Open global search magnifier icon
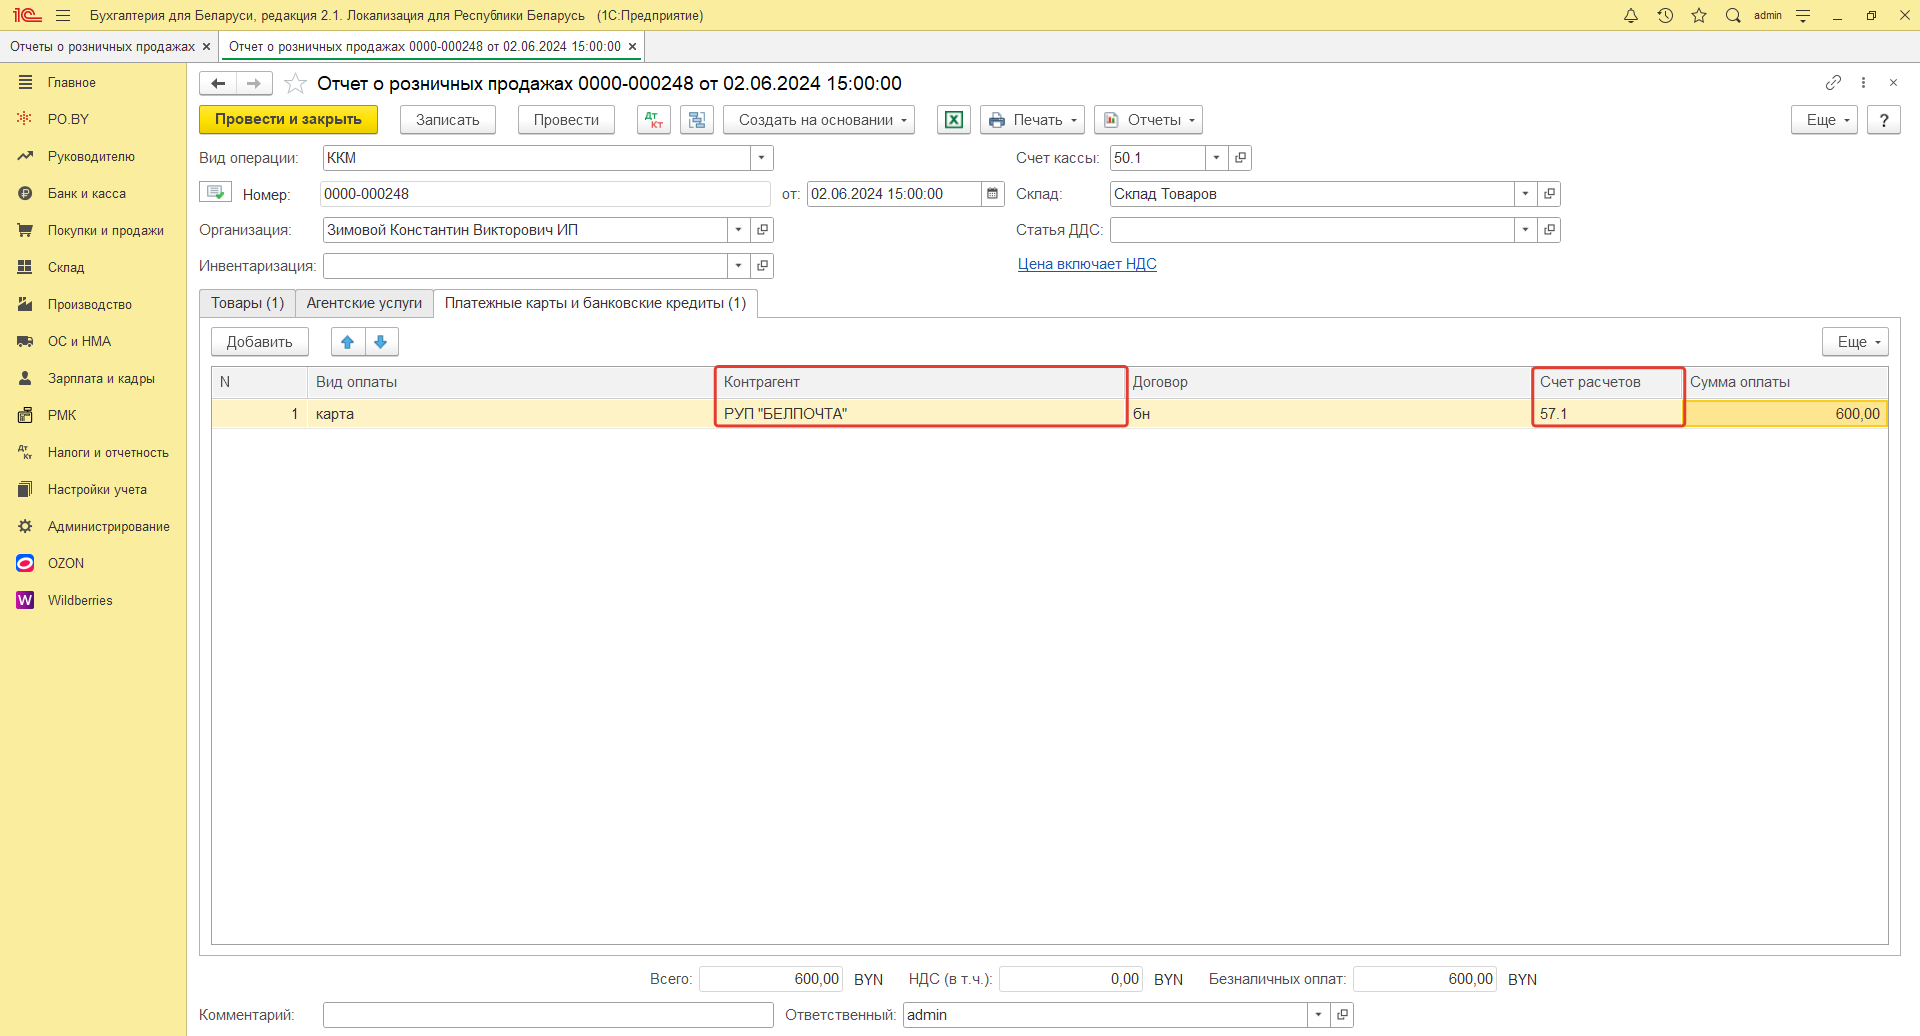 [x=1733, y=15]
